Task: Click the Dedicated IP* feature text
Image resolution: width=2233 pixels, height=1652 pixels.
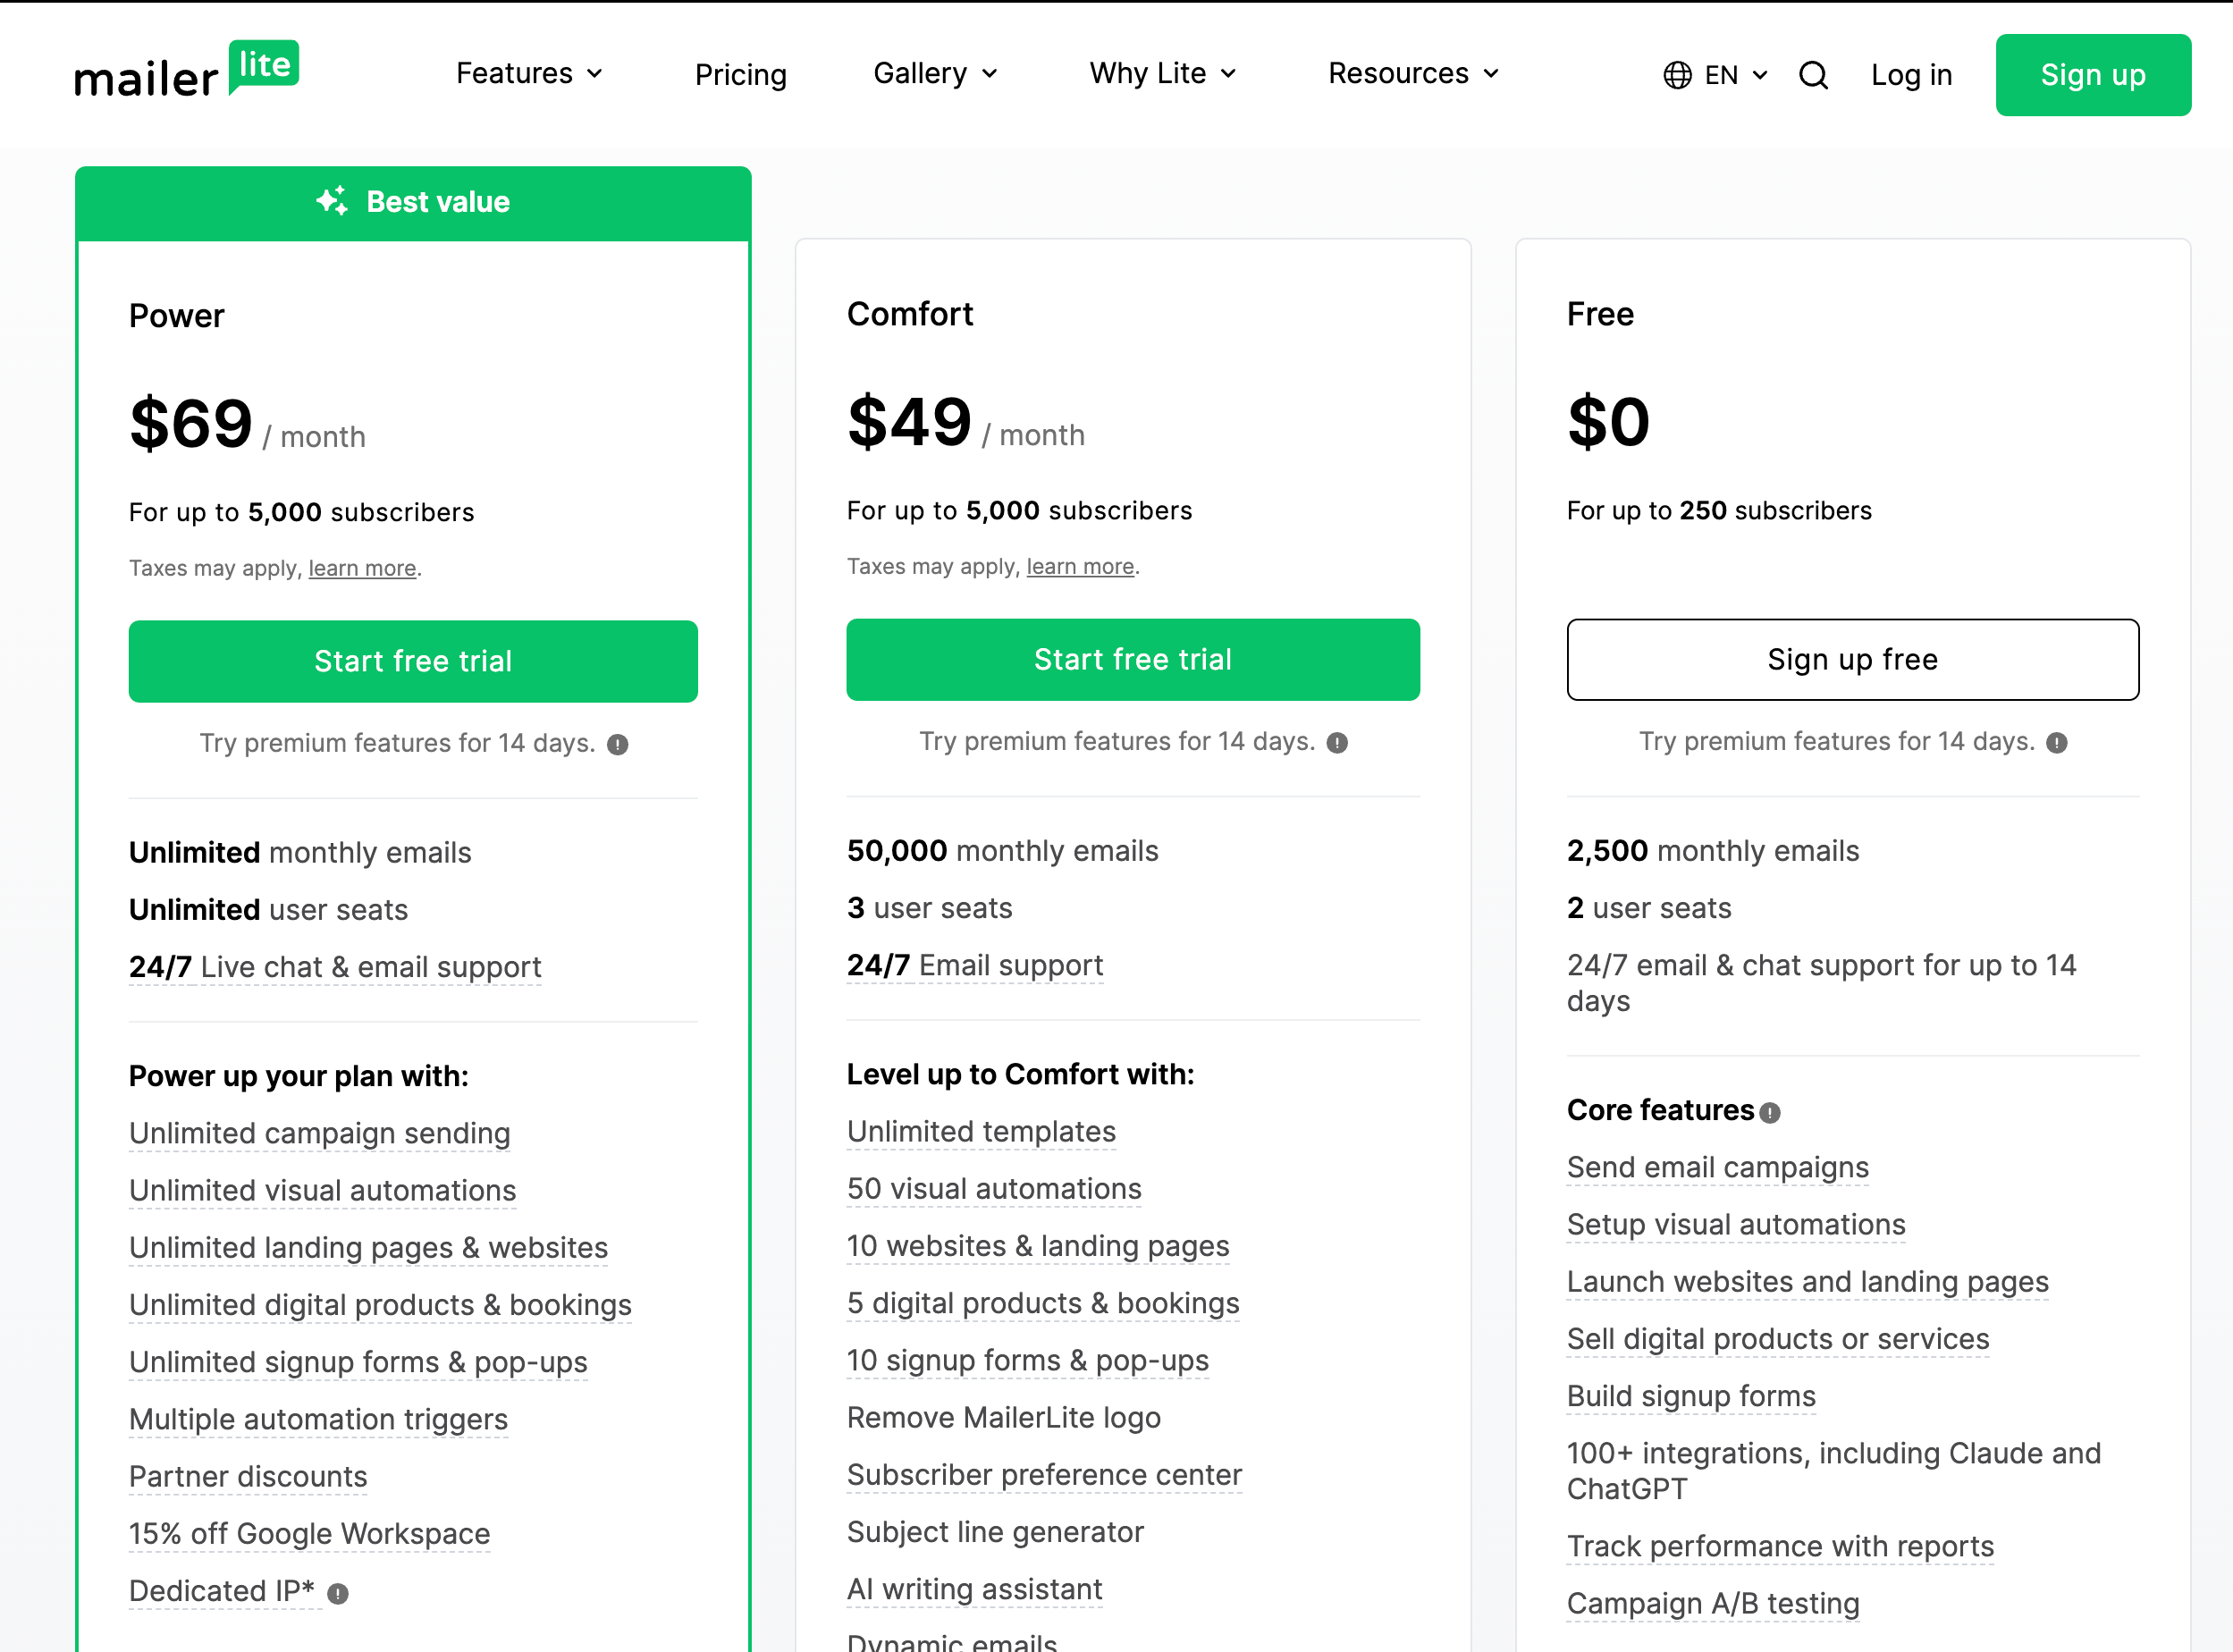Action: pyautogui.click(x=222, y=1591)
